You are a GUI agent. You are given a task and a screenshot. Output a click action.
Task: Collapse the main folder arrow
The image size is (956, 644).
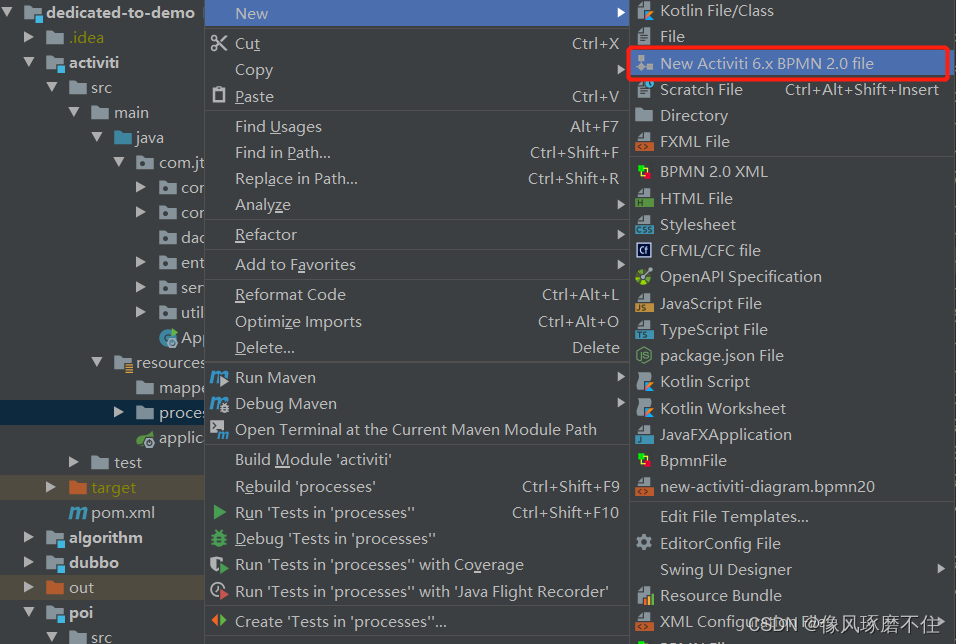pyautogui.click(x=74, y=112)
